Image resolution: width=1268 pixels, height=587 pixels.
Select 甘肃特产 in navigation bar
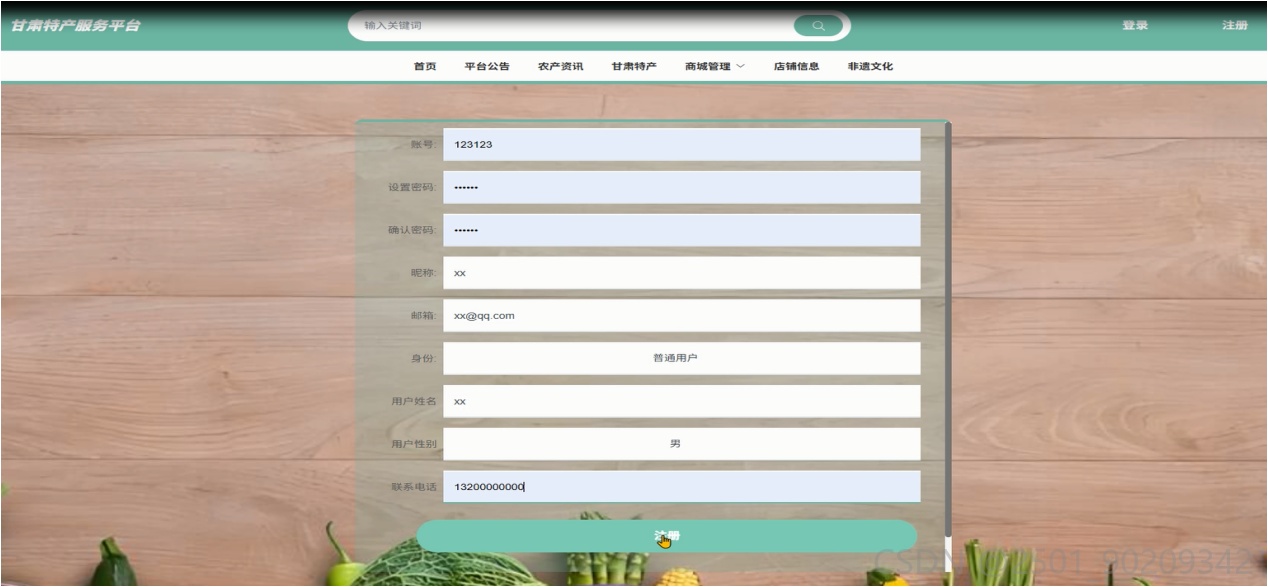point(634,67)
